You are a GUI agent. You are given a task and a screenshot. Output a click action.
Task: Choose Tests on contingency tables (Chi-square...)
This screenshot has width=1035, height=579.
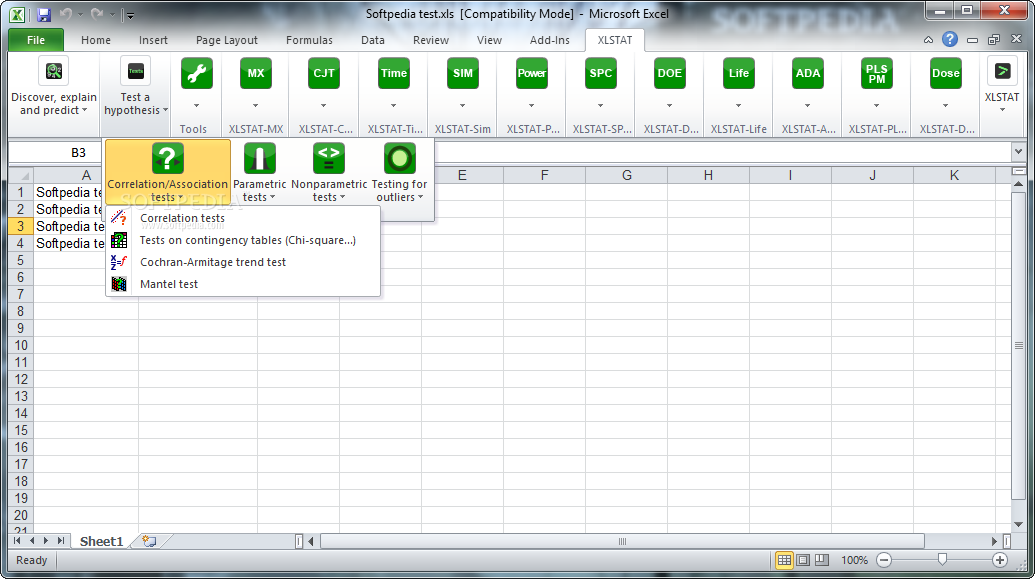coord(243,240)
